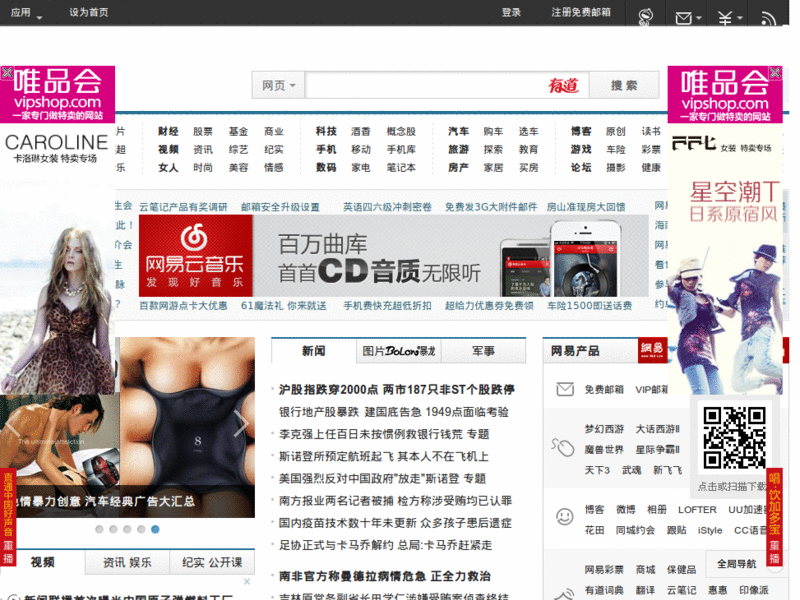
Task: Click the 房产 navigation link
Action: 458,167
